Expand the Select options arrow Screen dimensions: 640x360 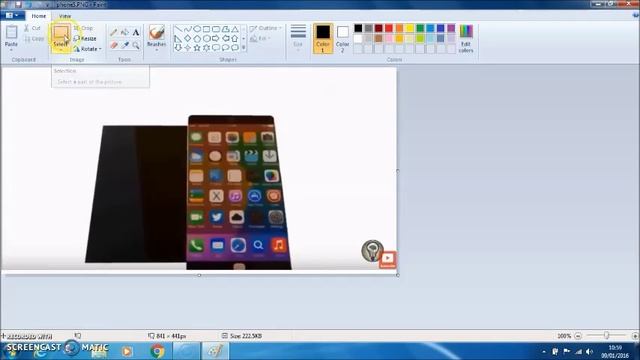tap(60, 50)
